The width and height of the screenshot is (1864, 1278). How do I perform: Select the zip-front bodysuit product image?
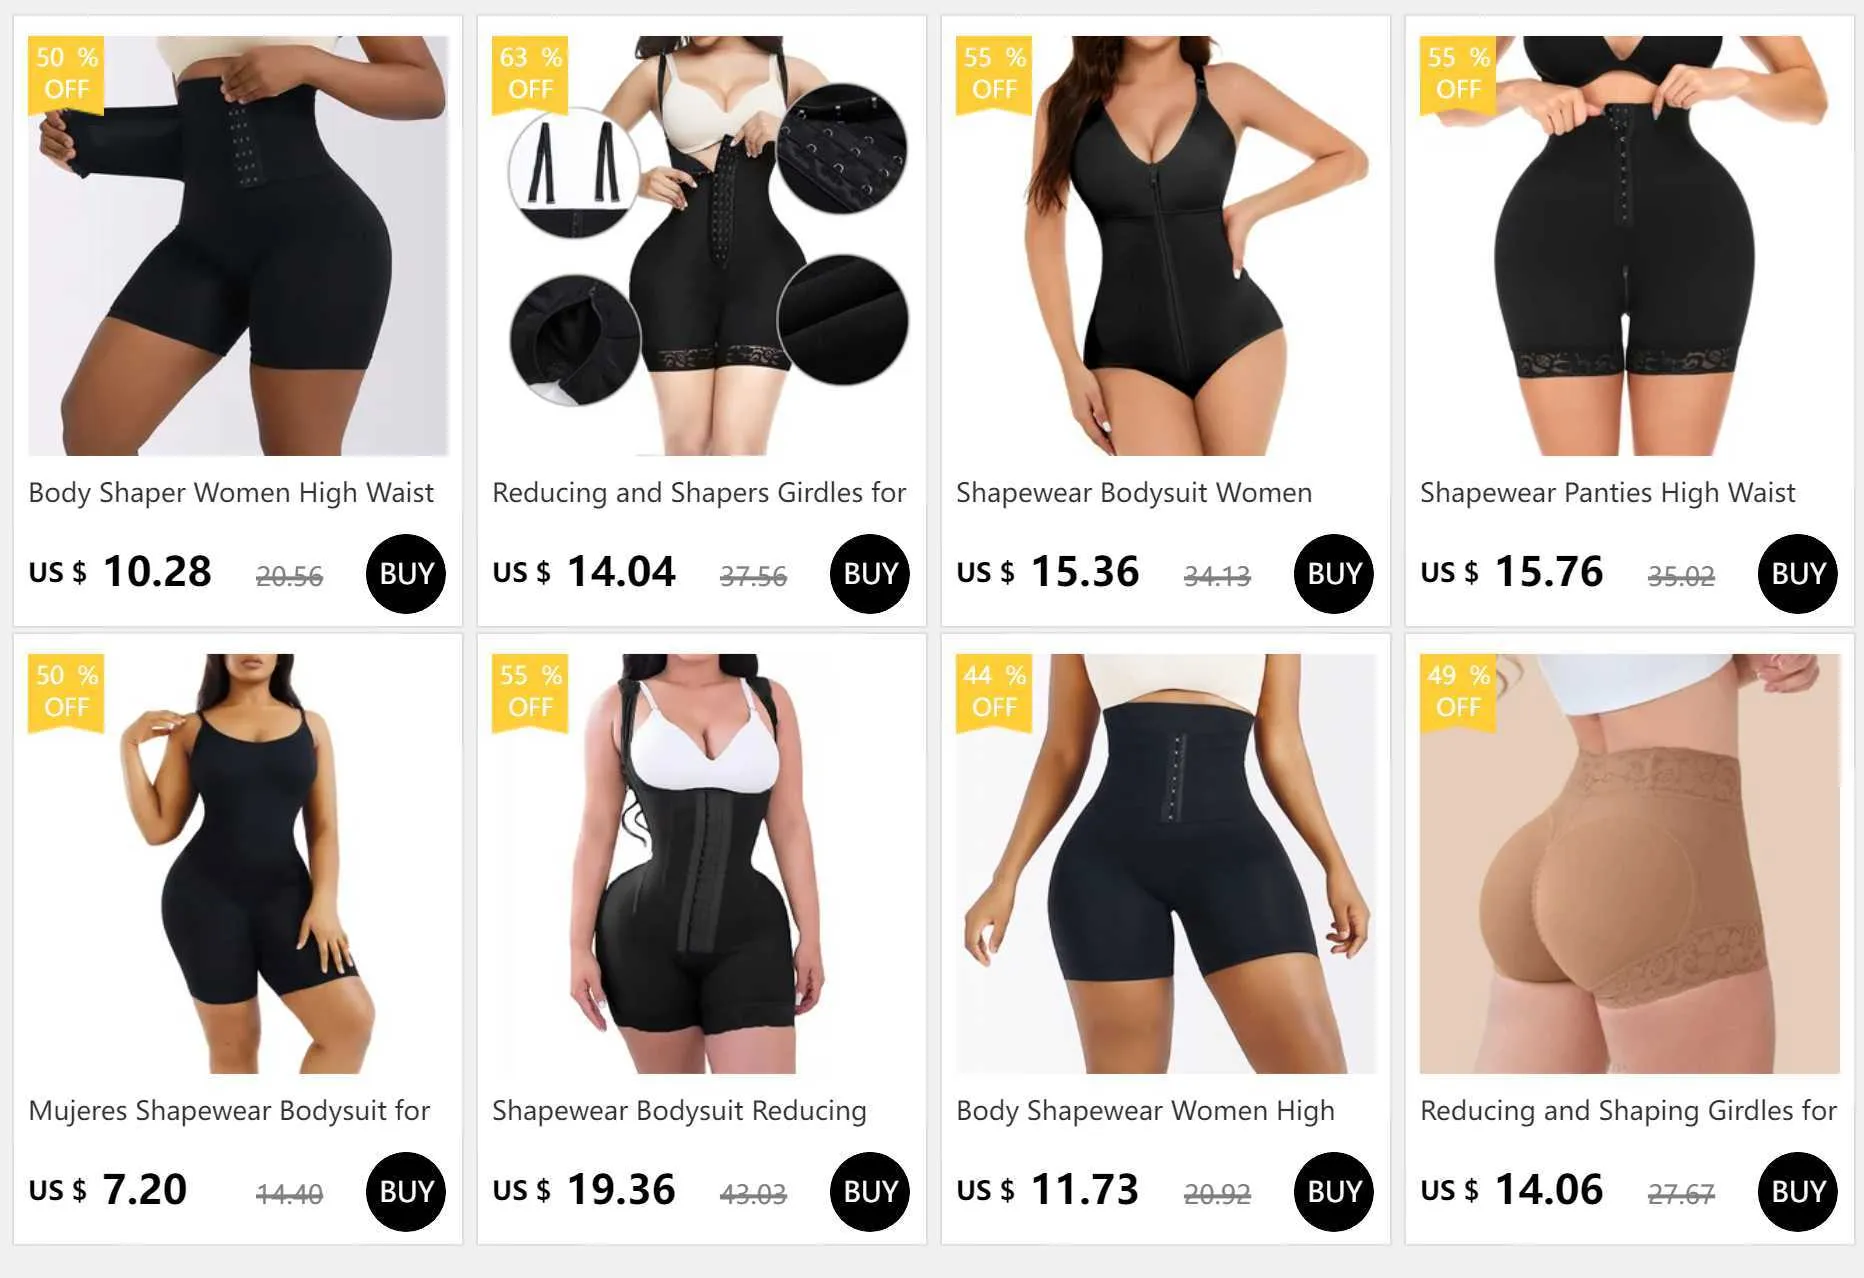point(1166,246)
